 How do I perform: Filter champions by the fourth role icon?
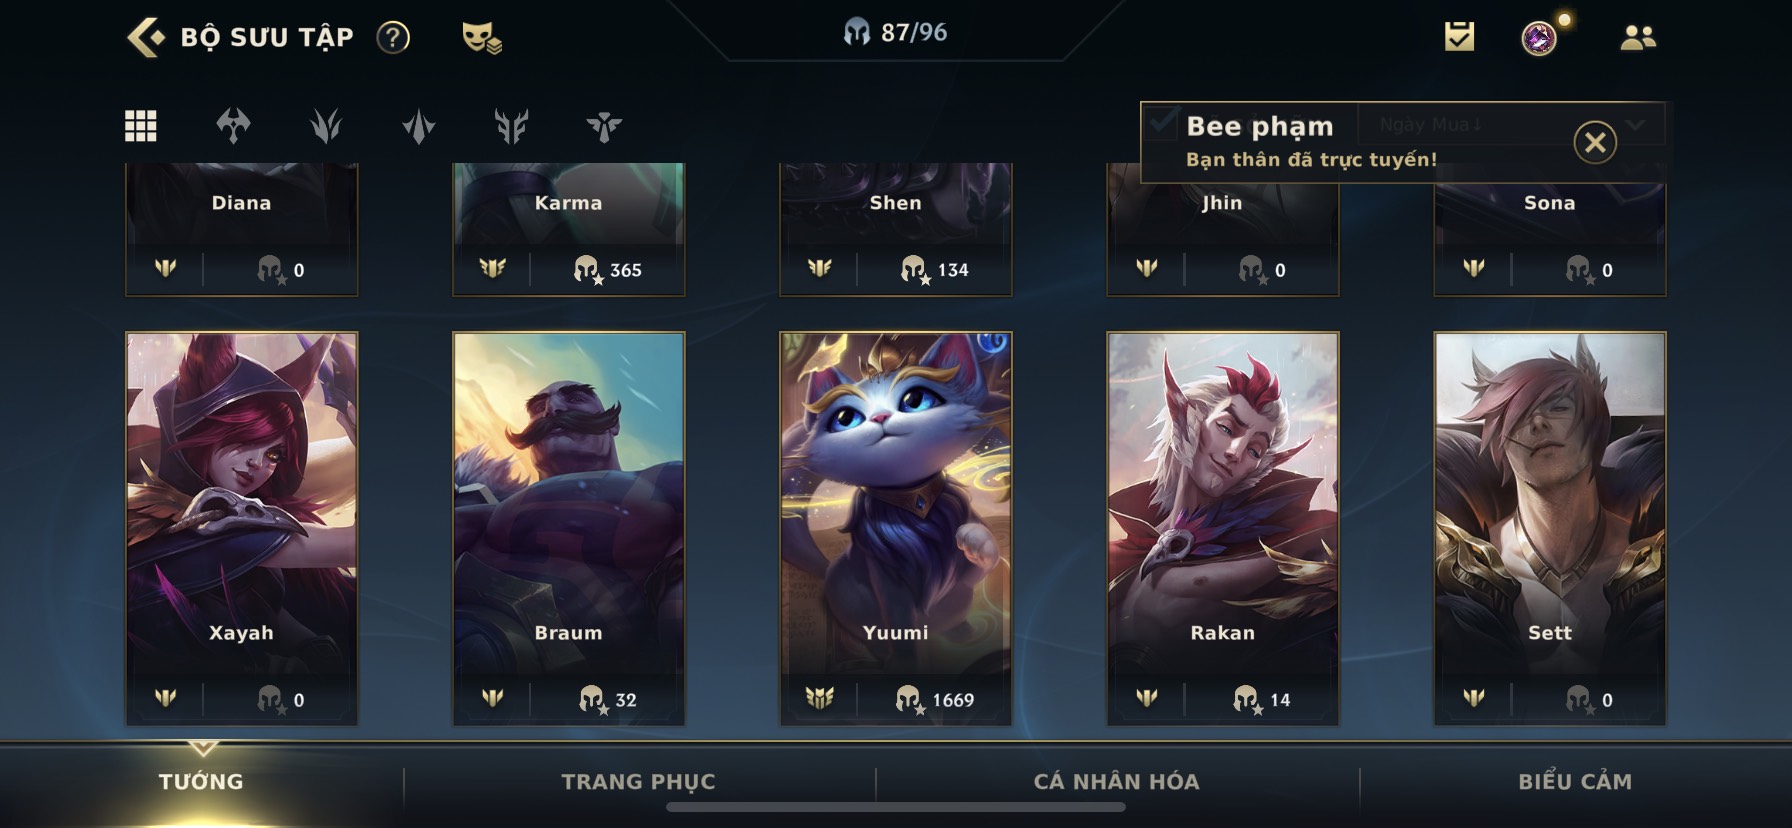pos(511,126)
